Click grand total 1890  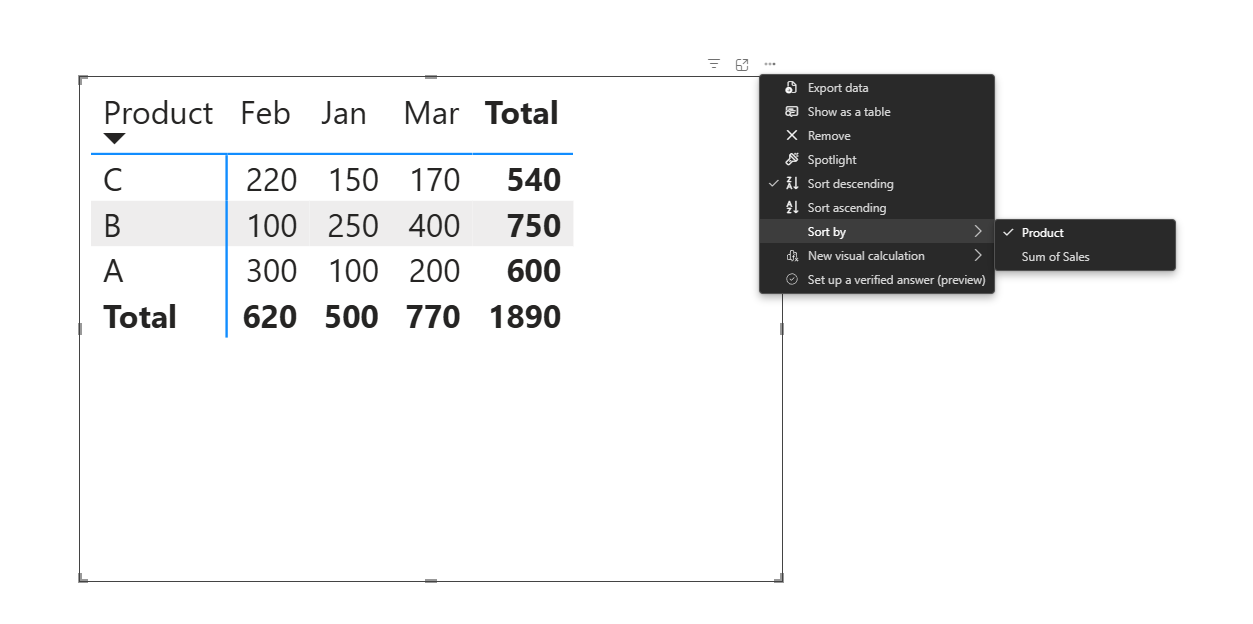pos(525,317)
